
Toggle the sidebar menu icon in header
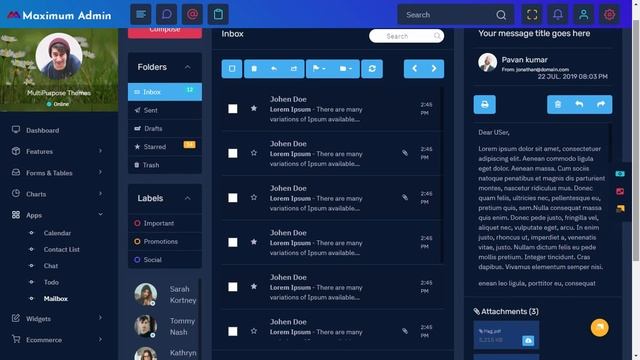(x=140, y=15)
